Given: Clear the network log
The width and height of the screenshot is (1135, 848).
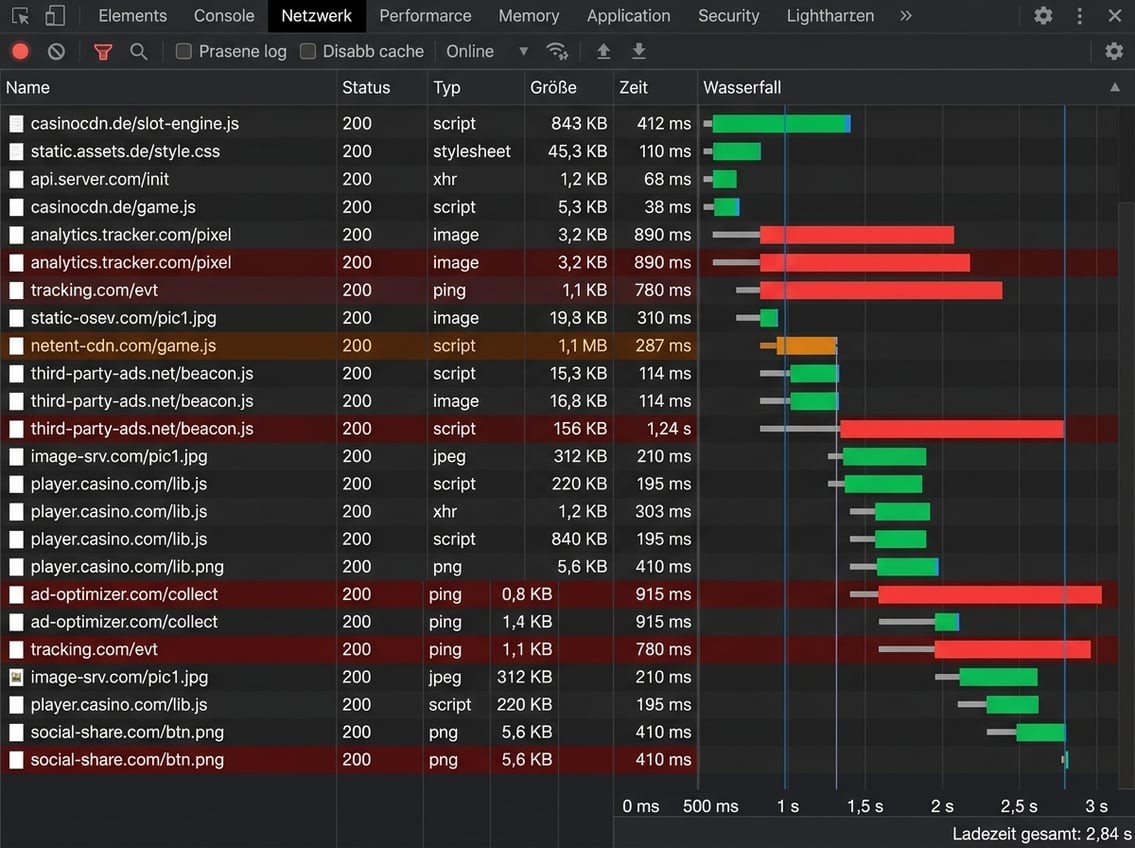Looking at the screenshot, I should 56,51.
